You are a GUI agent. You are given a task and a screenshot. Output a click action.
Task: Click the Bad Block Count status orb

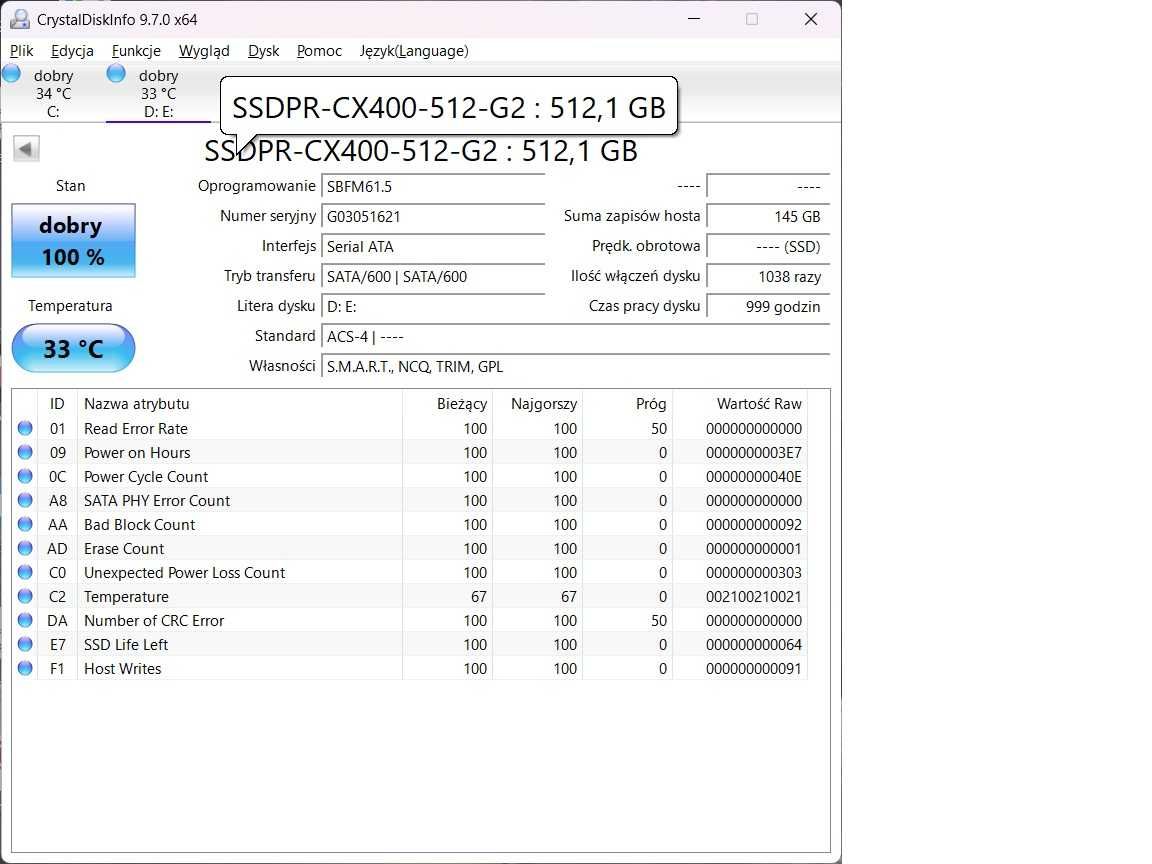25,525
